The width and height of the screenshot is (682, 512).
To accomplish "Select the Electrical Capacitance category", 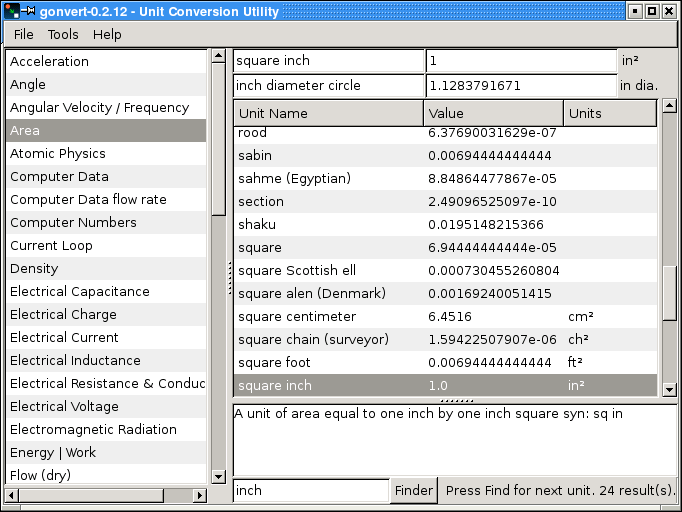I will 106,291.
